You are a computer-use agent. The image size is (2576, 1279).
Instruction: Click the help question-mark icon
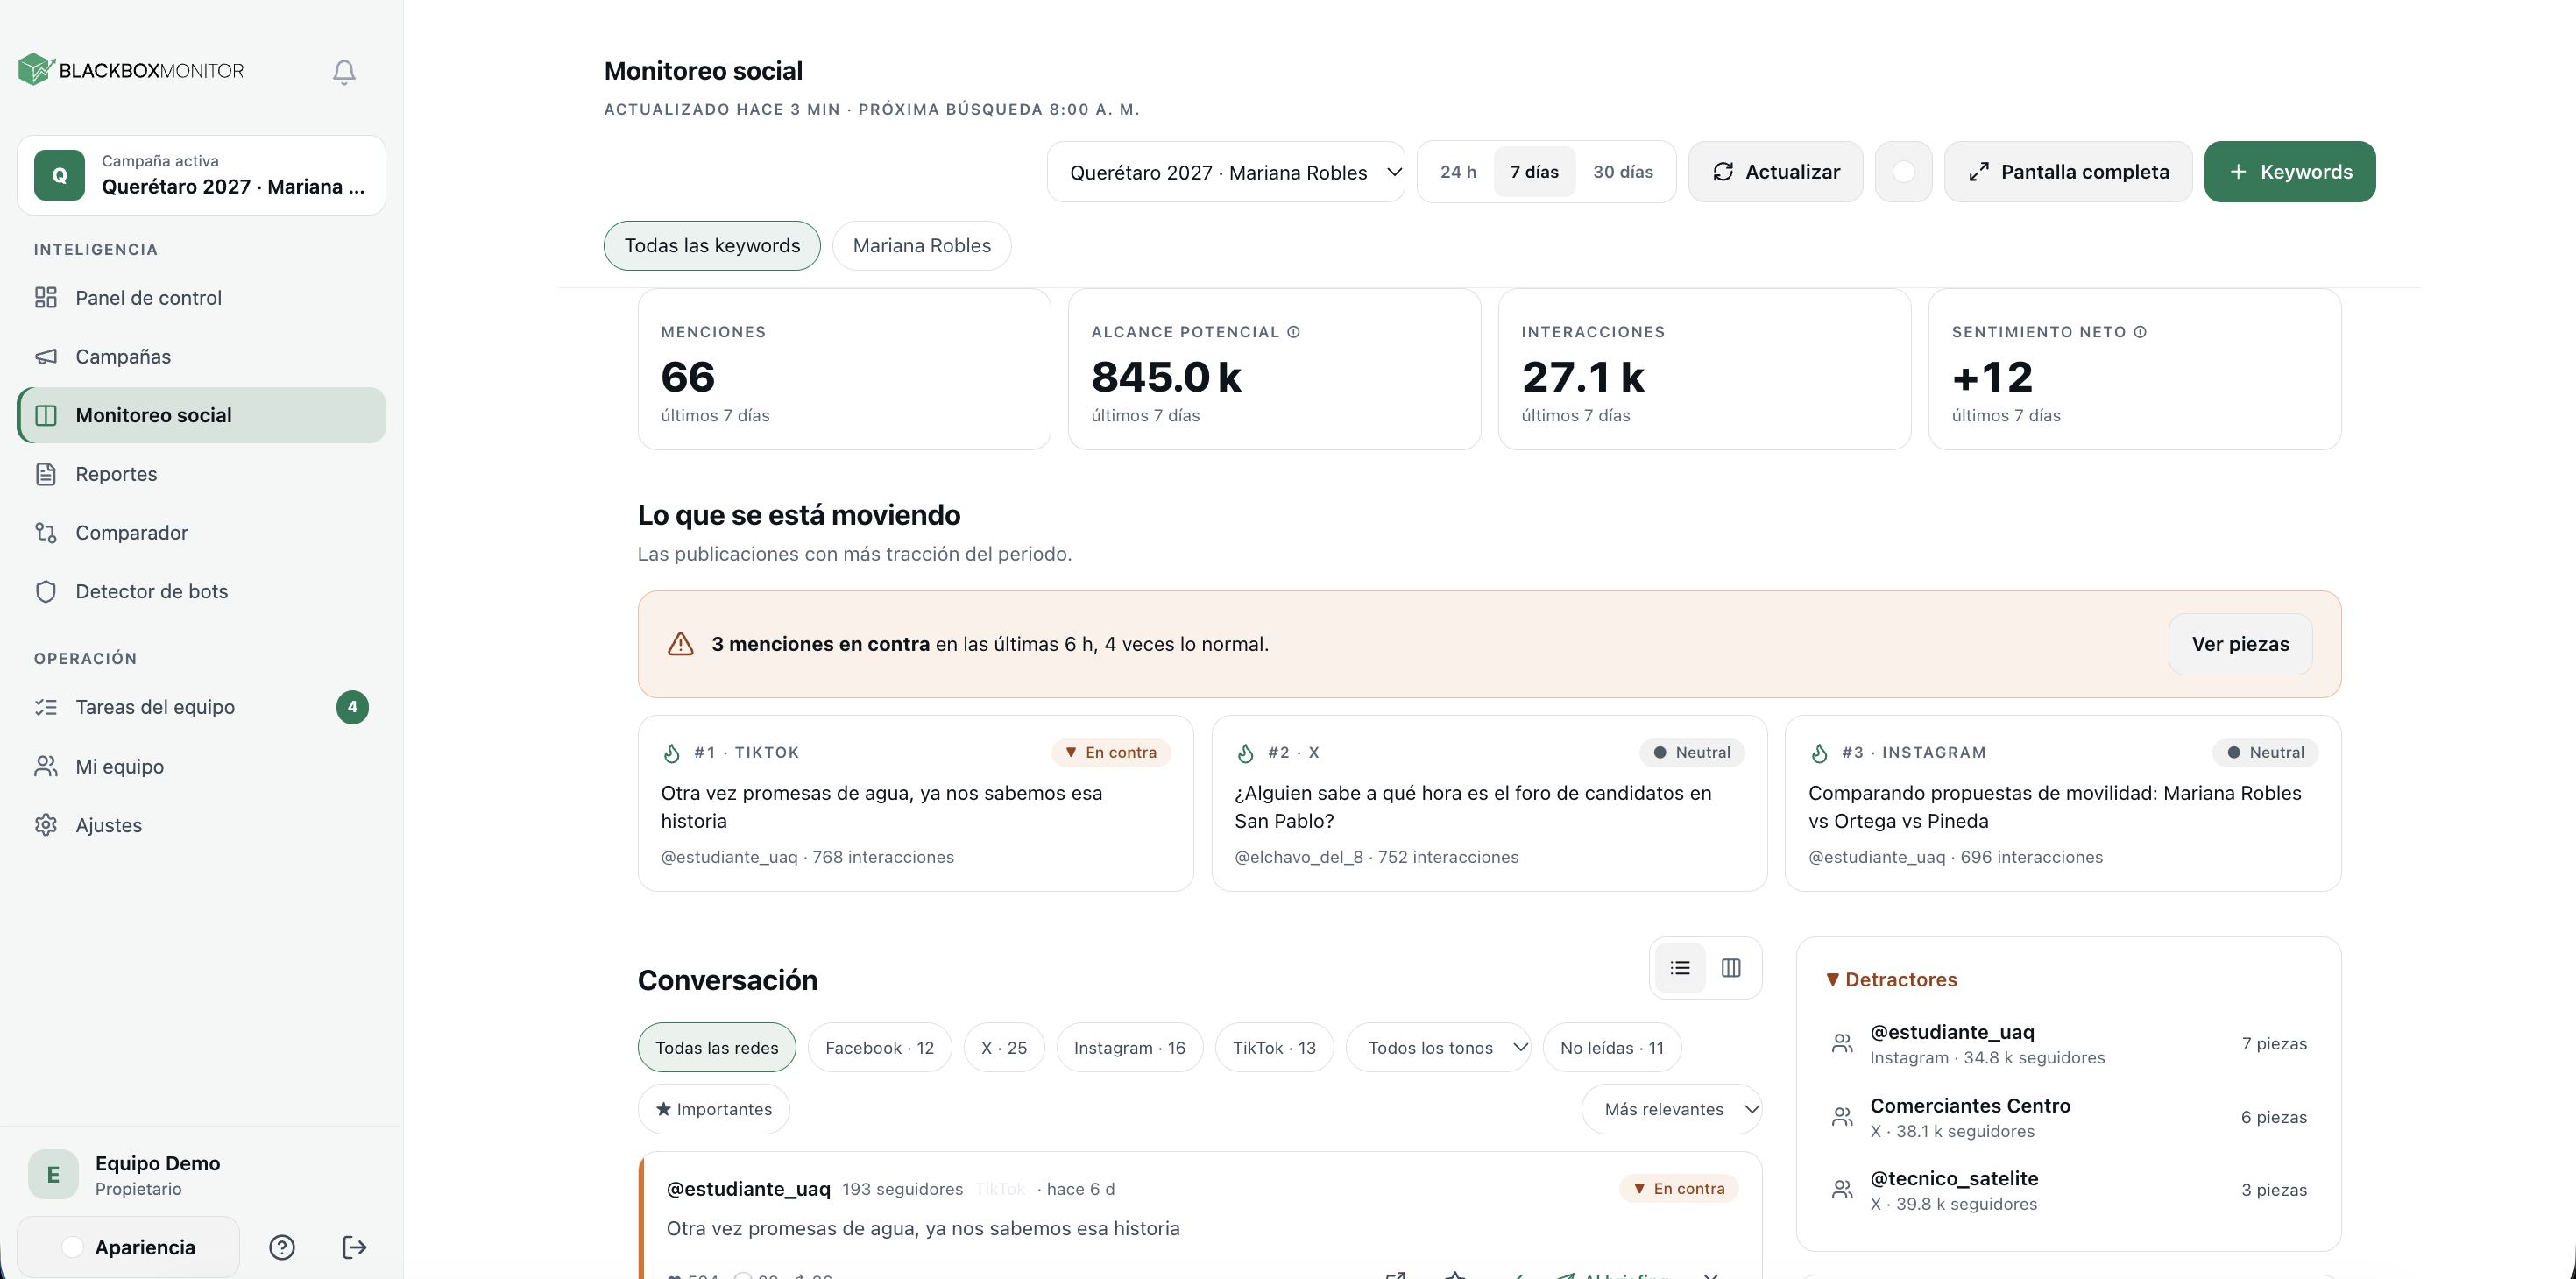pyautogui.click(x=282, y=1247)
